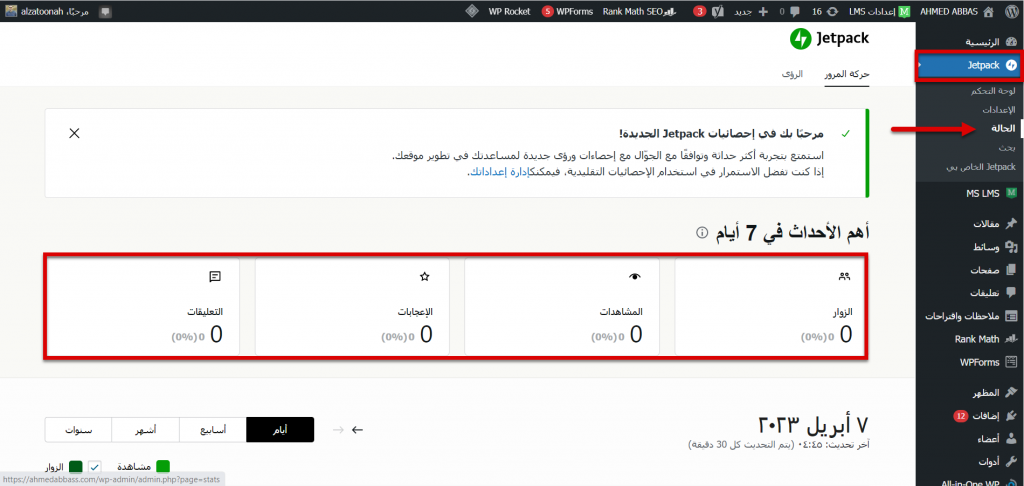Open the 16 pending updates icon

coord(825,11)
